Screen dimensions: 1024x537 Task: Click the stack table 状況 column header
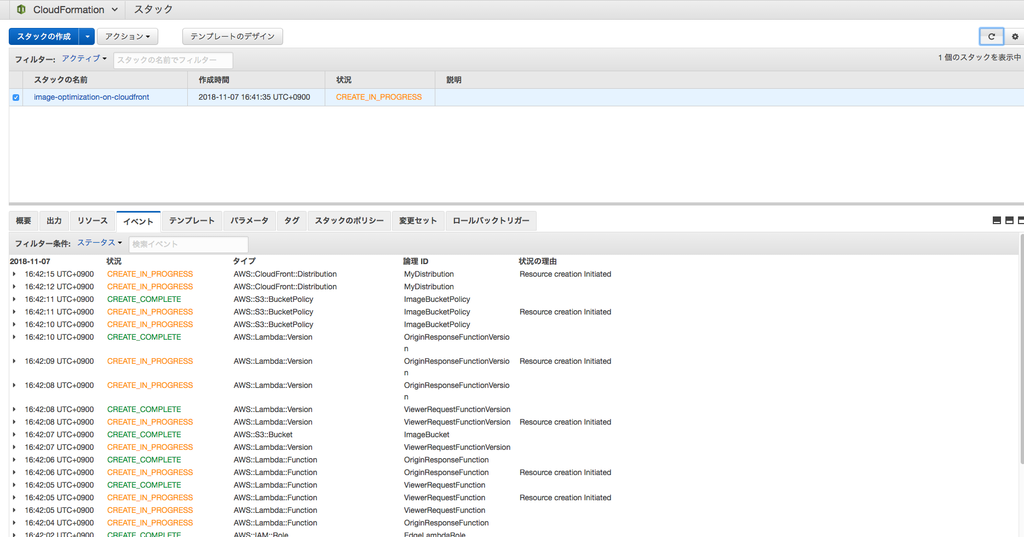380,80
